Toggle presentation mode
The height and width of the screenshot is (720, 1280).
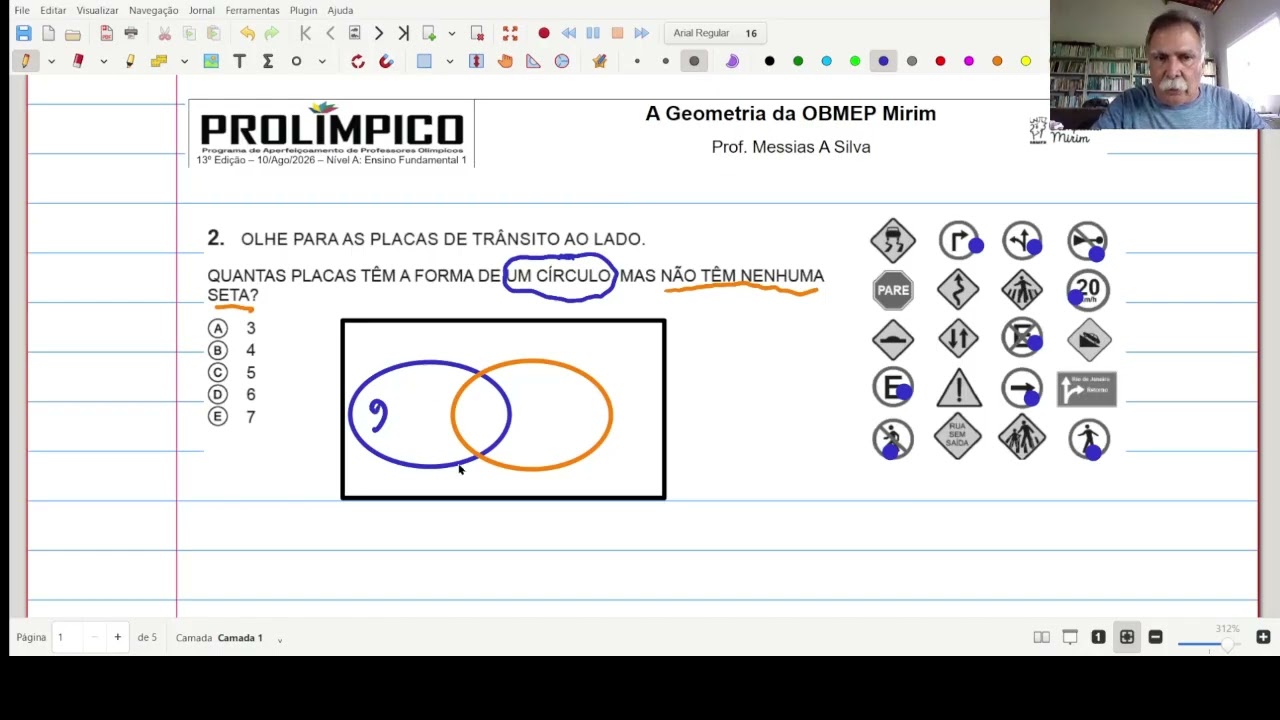click(1070, 638)
